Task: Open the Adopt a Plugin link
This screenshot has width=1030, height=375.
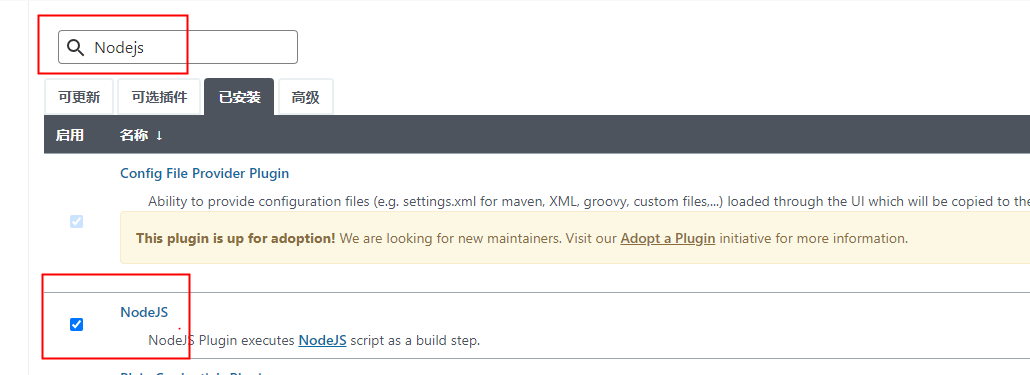Action: click(x=667, y=238)
